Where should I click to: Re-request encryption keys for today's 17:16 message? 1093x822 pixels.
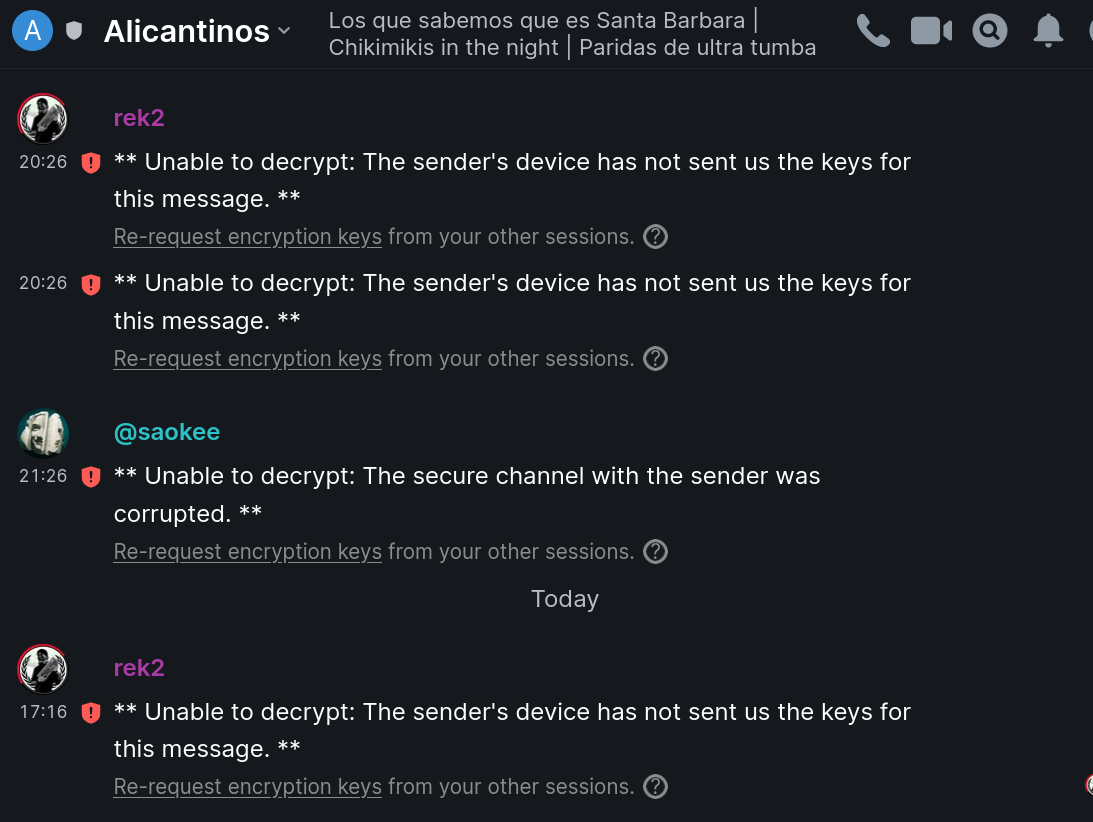pyautogui.click(x=247, y=787)
